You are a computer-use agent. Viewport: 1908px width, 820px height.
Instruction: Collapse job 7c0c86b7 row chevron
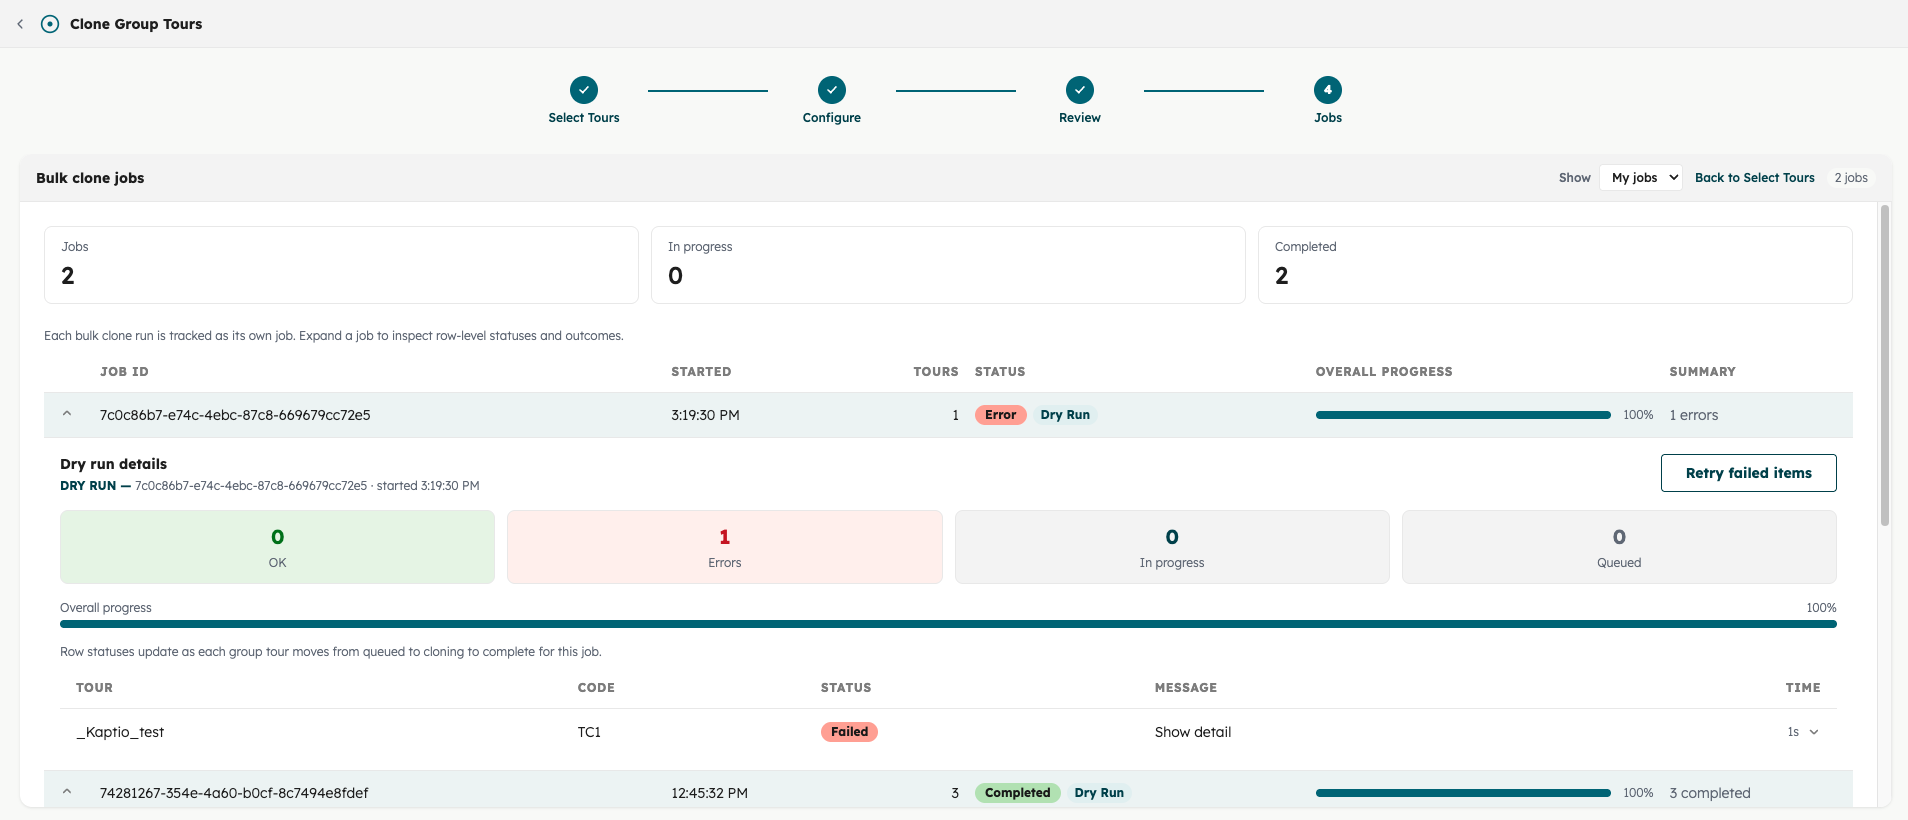pos(67,414)
